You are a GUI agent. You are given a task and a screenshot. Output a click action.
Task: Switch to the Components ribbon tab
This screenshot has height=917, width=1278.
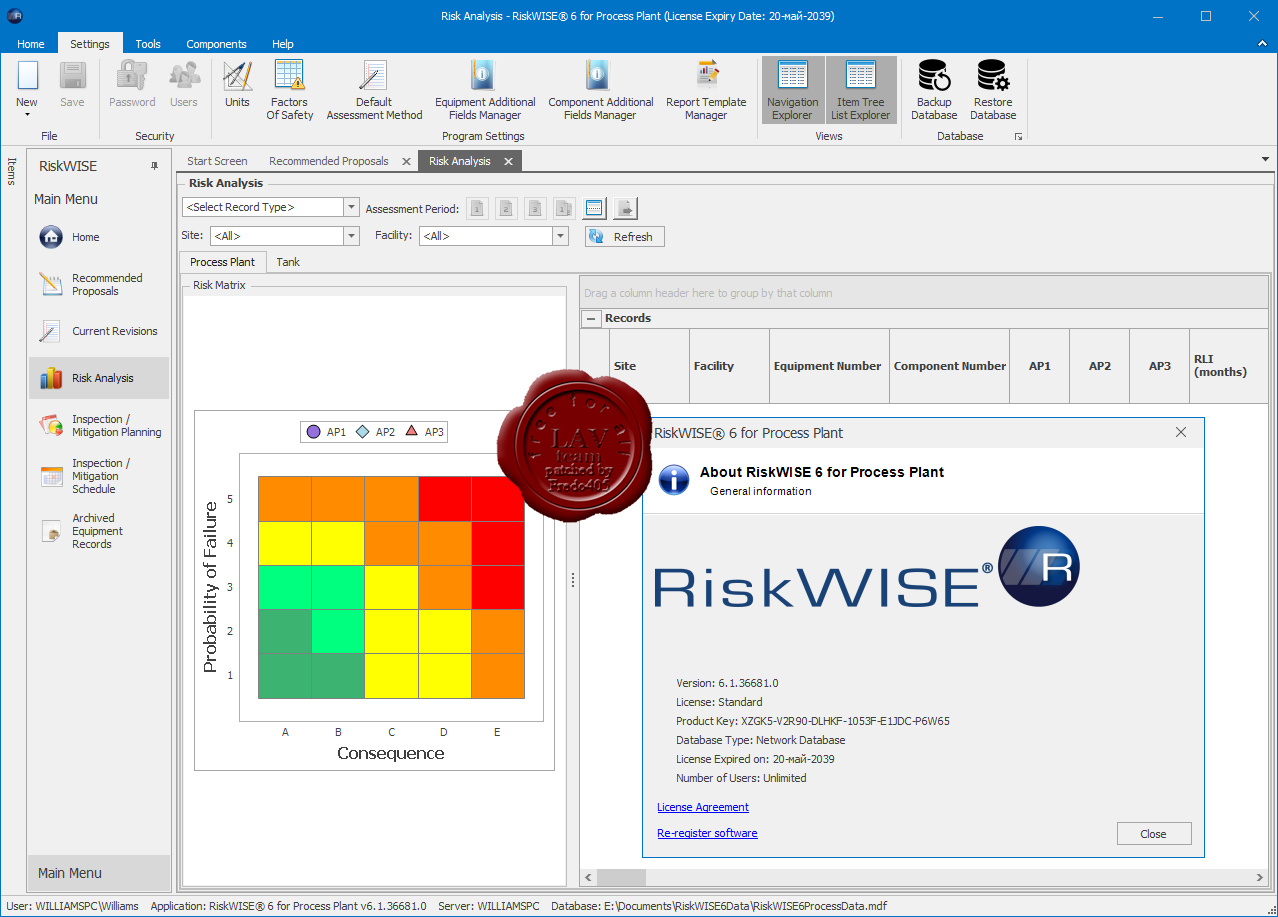point(216,44)
